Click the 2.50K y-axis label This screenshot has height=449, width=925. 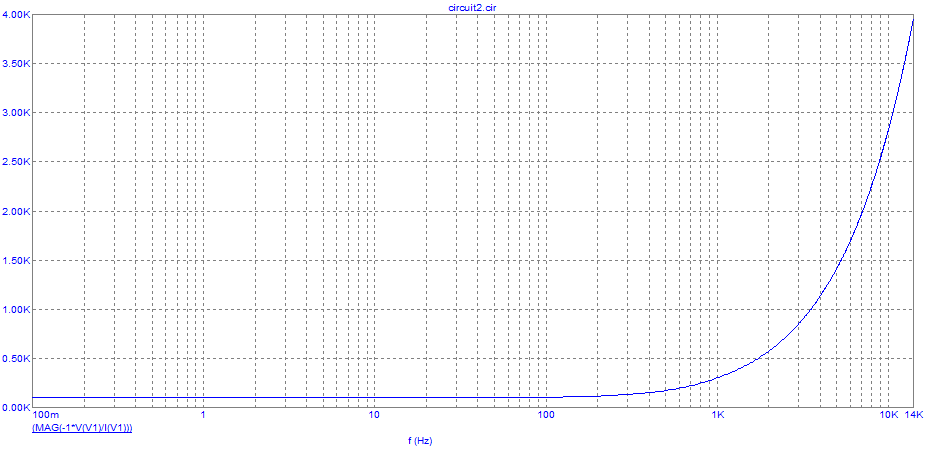coord(16,162)
